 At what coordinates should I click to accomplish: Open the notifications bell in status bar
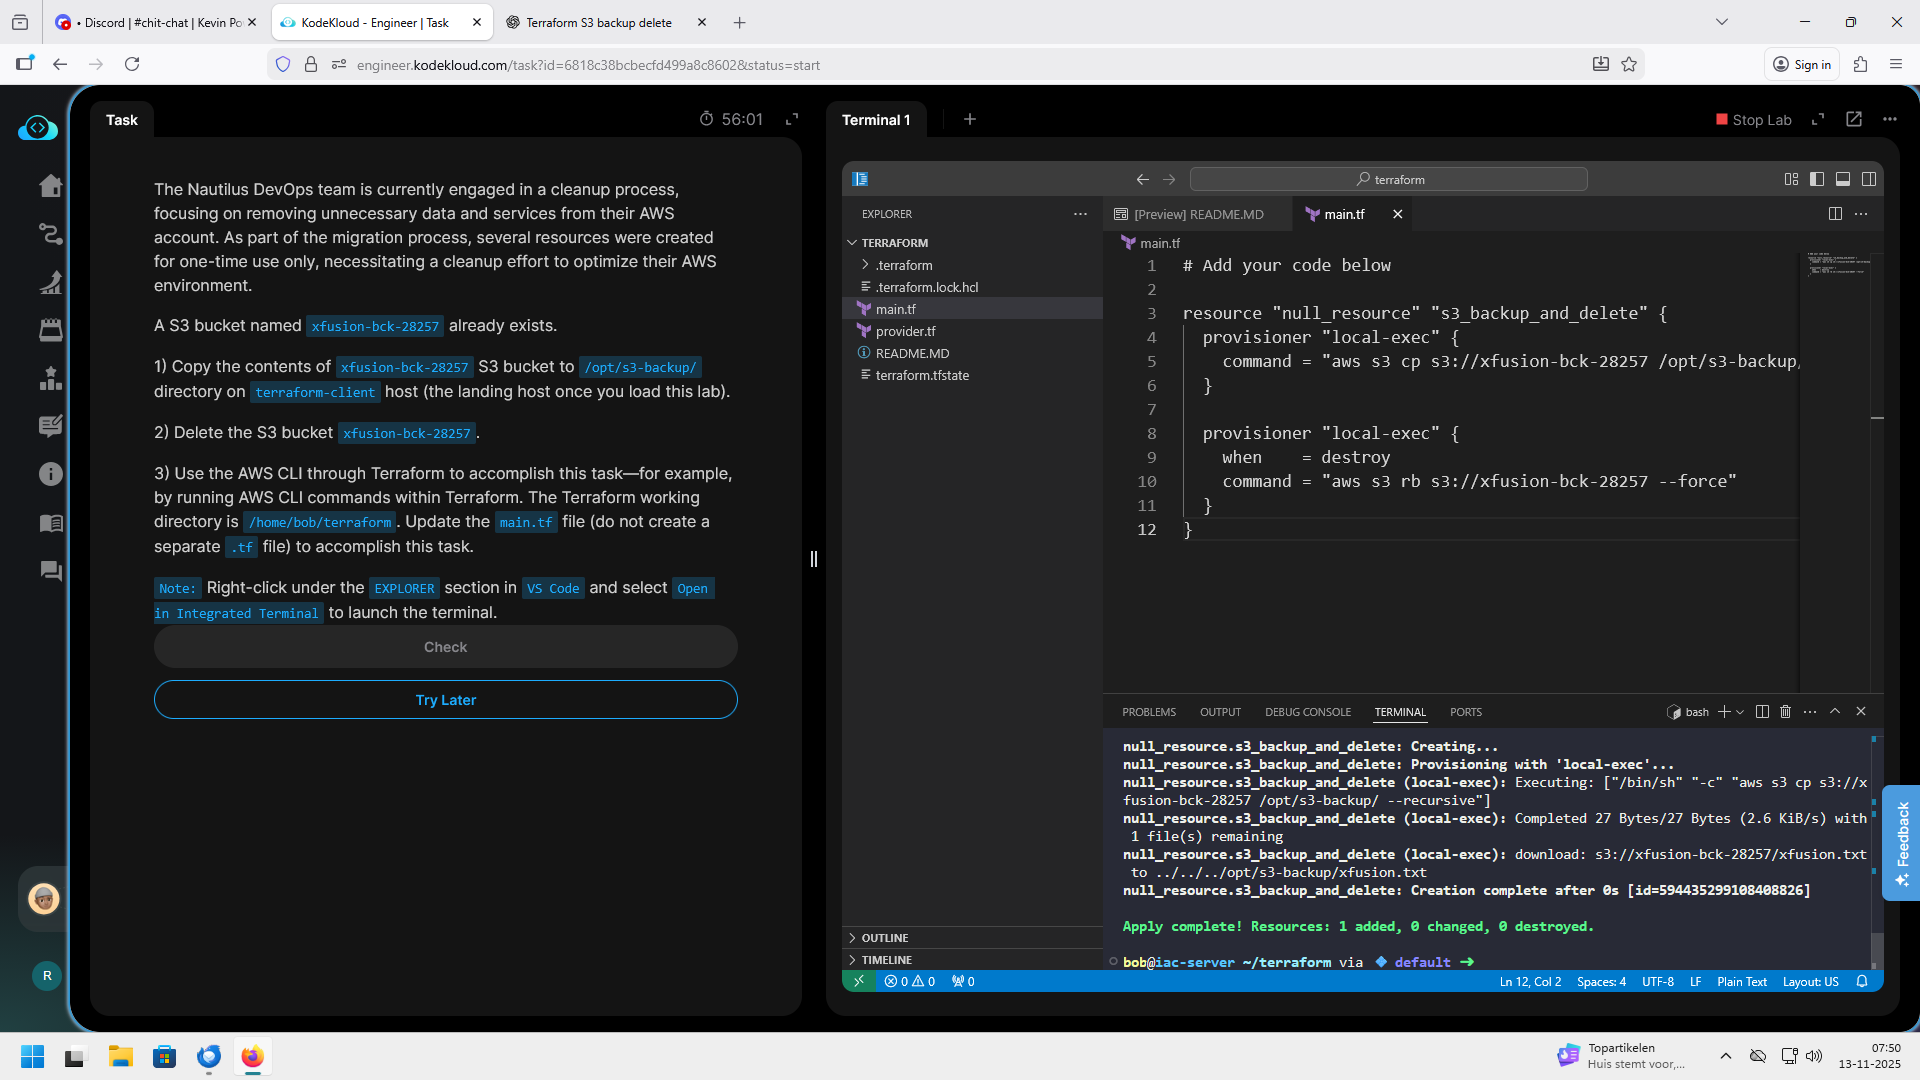[1862, 982]
